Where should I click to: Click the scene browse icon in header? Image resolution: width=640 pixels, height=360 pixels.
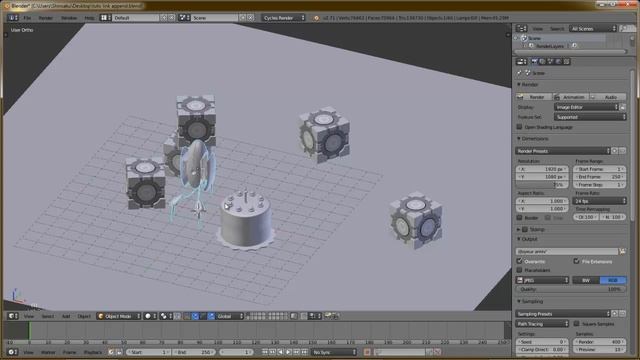[184, 18]
